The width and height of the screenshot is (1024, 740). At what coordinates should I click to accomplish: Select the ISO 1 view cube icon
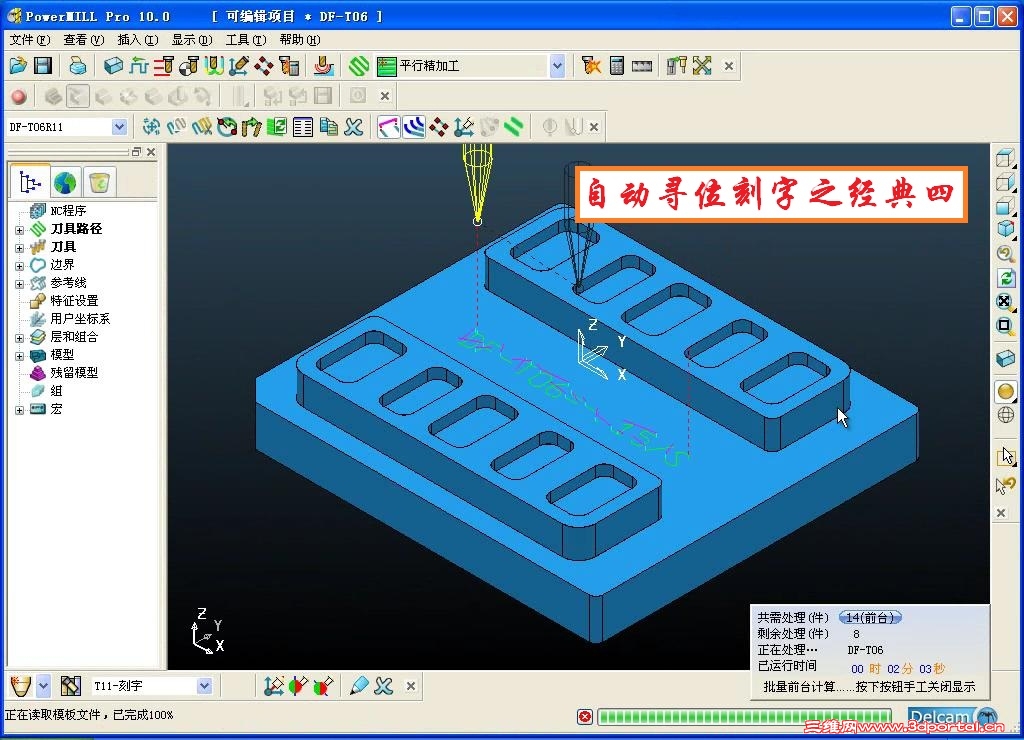tap(1006, 229)
